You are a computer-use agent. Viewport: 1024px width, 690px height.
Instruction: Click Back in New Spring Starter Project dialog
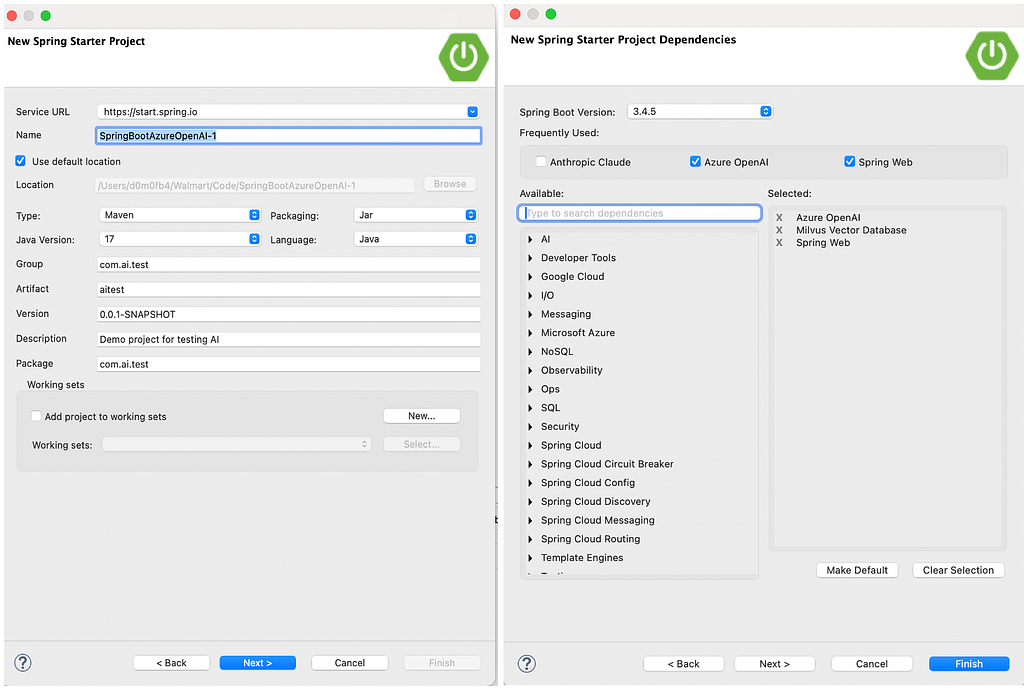coord(171,663)
